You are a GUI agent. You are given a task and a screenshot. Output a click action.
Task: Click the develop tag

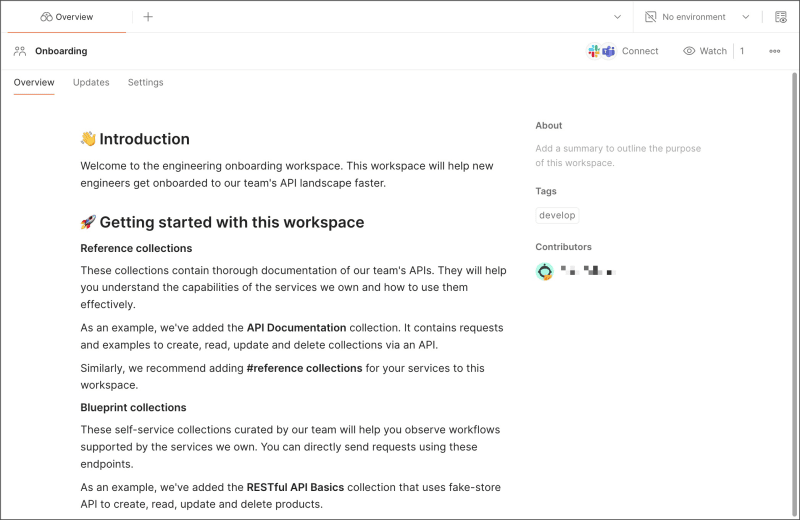pos(557,215)
